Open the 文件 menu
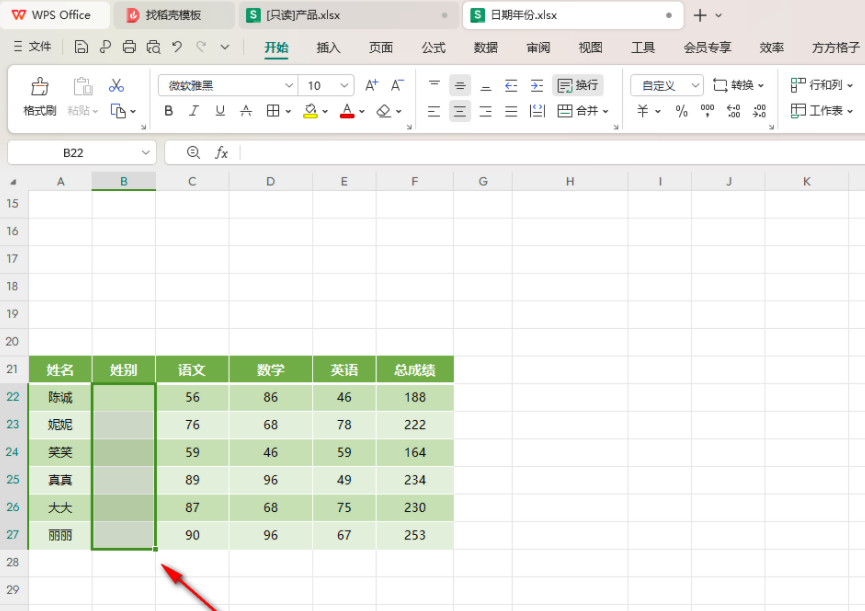The height and width of the screenshot is (611, 865). (33, 47)
